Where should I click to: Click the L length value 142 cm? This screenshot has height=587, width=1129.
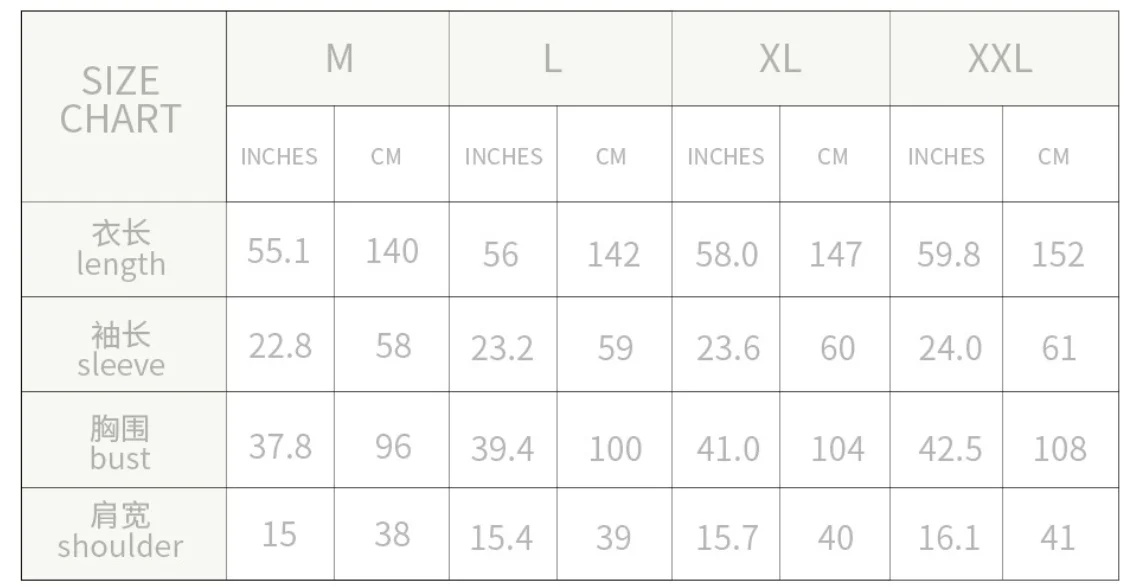point(613,254)
